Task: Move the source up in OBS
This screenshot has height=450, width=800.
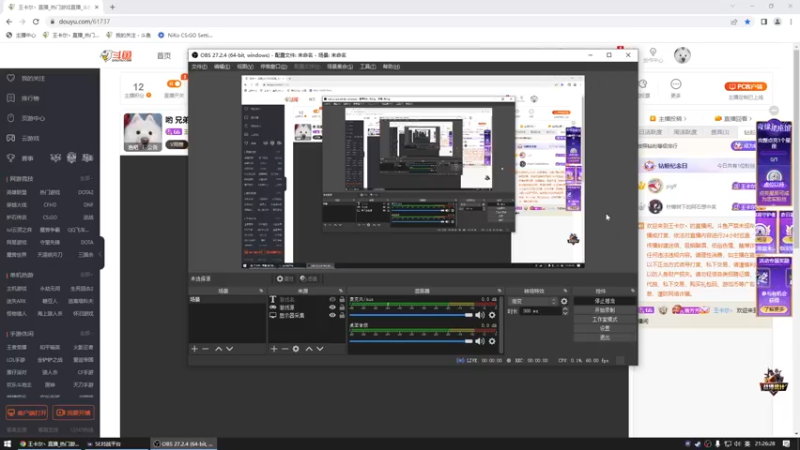Action: [309, 349]
